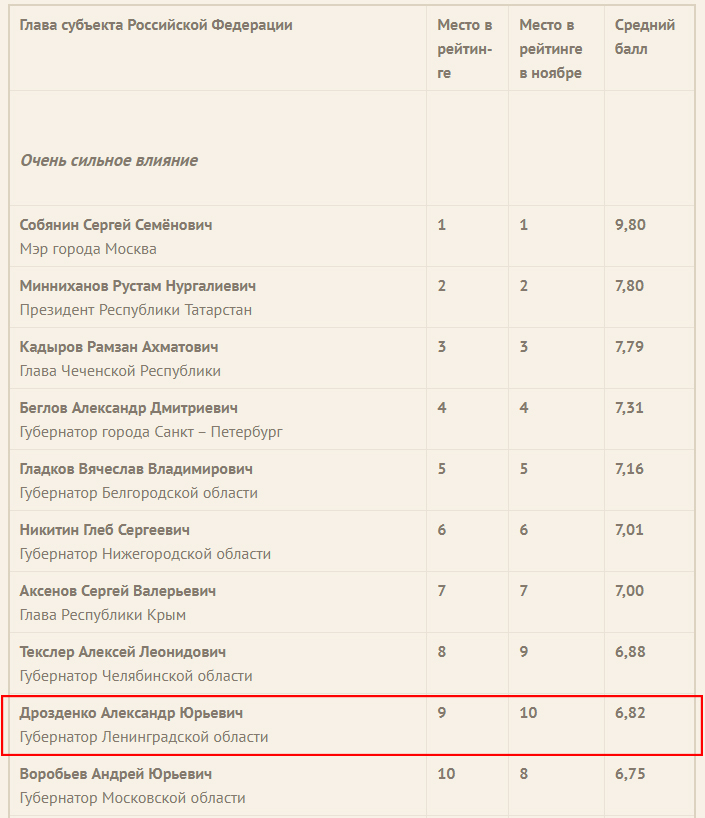Click the average score 7,31
The image size is (705, 818).
(630, 408)
